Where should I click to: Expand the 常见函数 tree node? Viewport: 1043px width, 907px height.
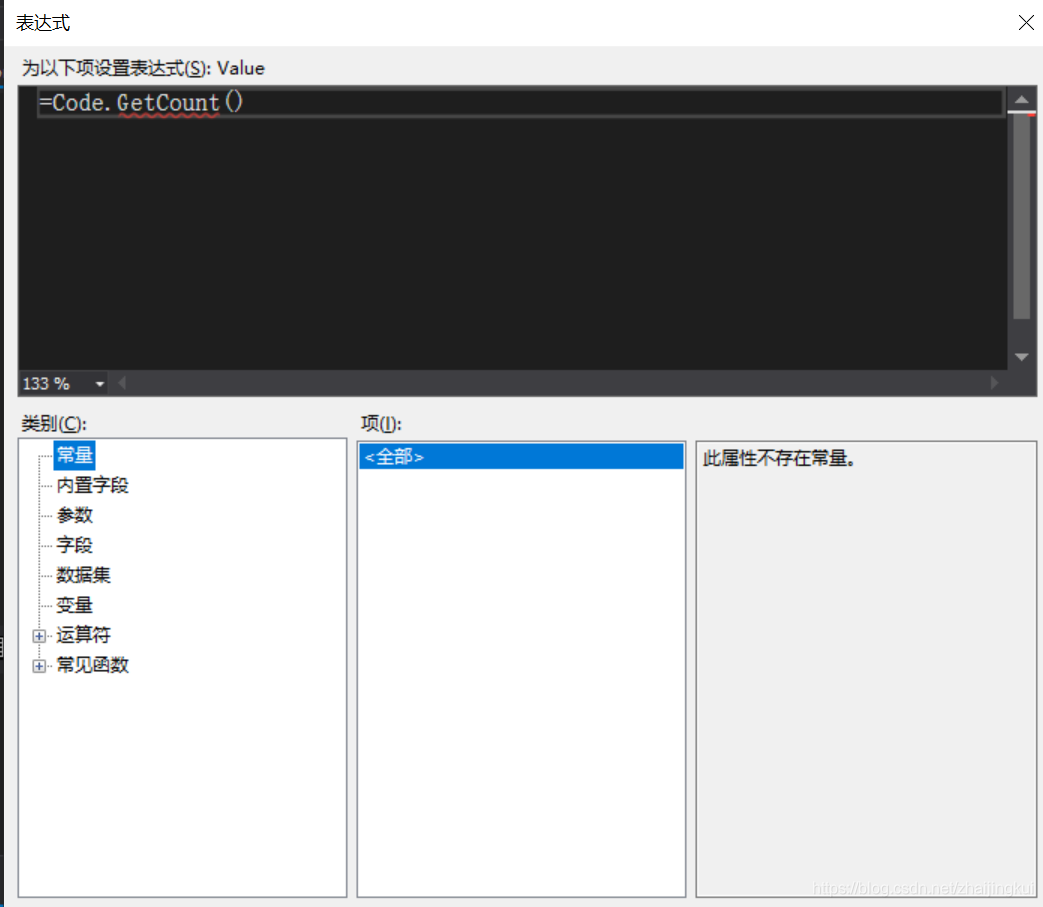pyautogui.click(x=38, y=665)
